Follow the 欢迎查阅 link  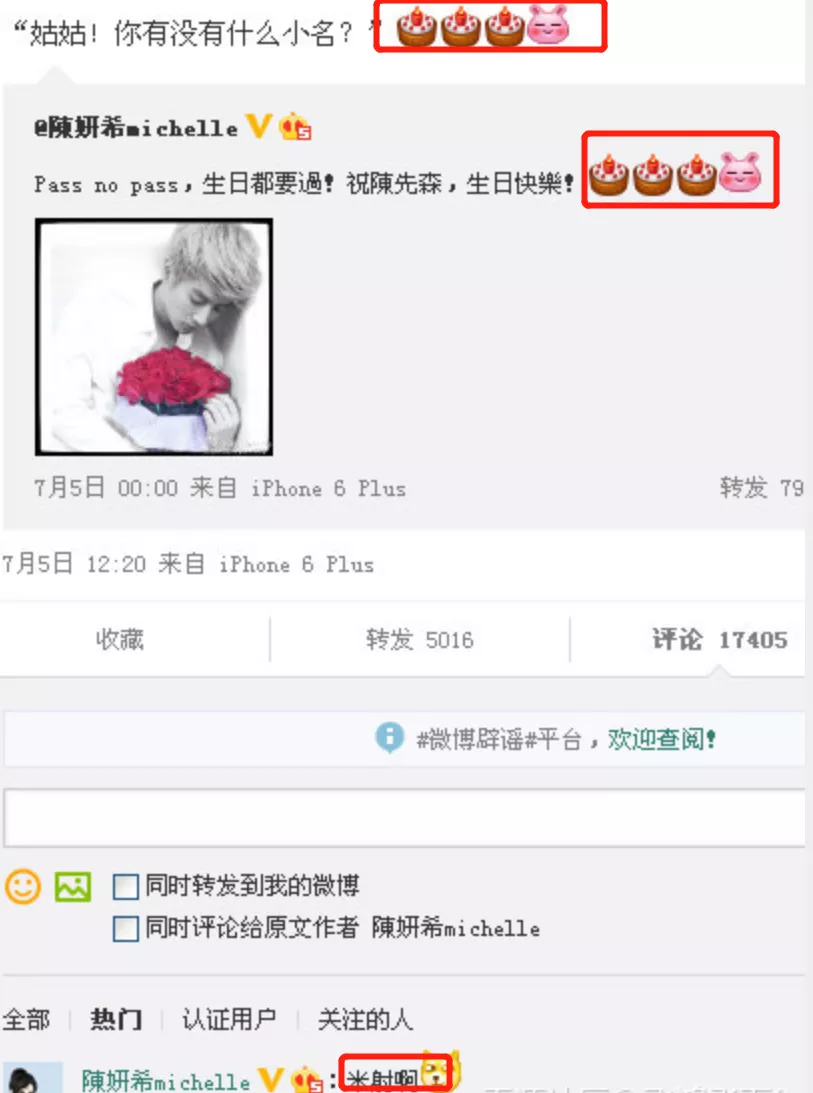pyautogui.click(x=661, y=739)
